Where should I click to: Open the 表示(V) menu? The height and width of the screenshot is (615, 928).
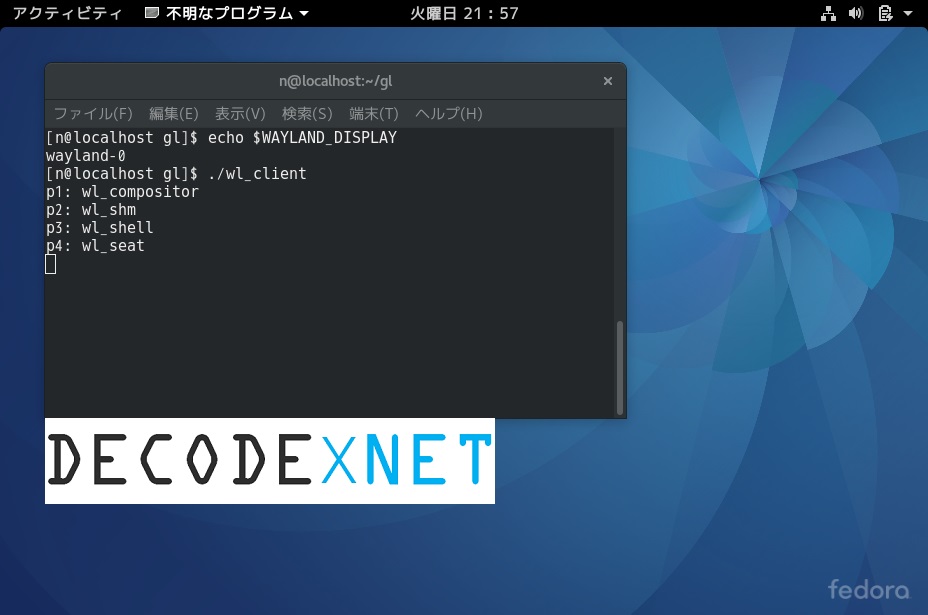240,114
